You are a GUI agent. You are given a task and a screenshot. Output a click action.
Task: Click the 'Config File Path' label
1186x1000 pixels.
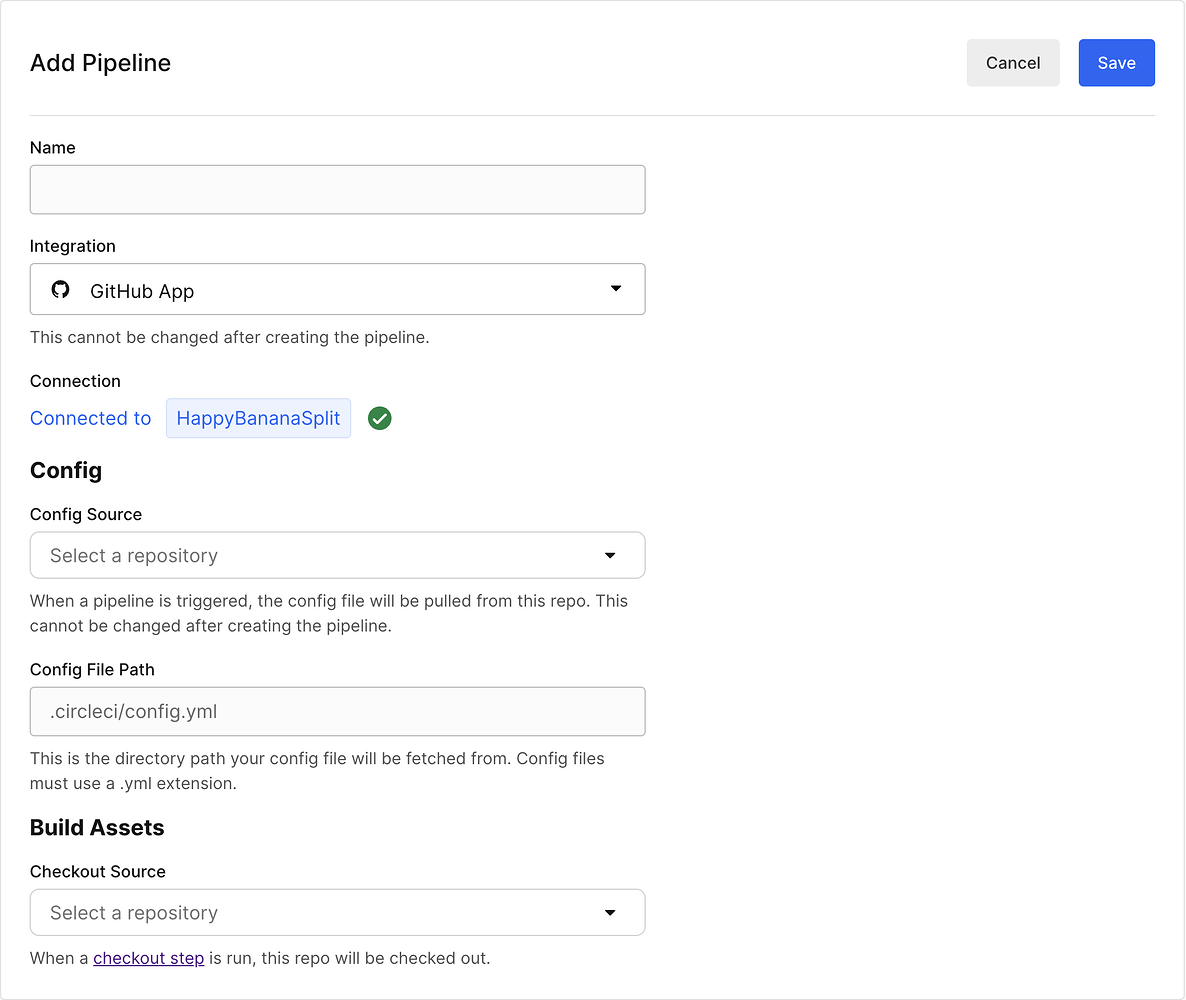(92, 669)
